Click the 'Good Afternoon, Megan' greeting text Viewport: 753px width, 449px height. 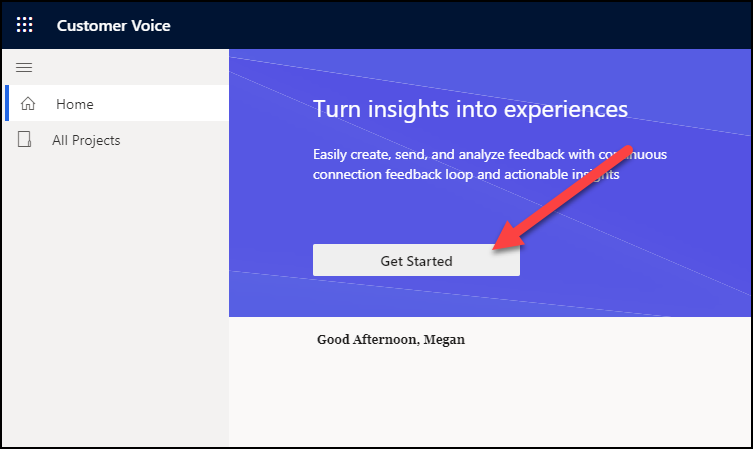[391, 340]
